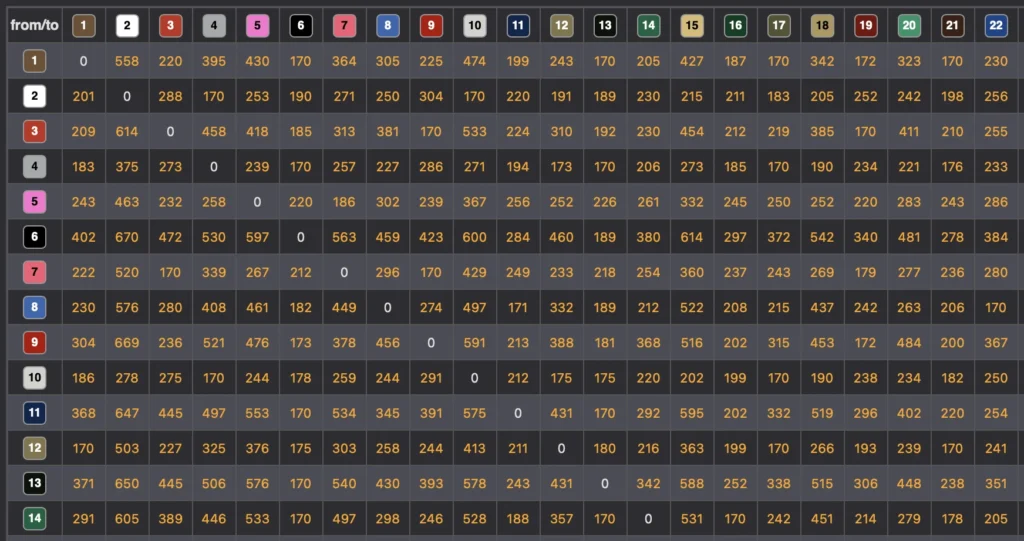Click the black row header badge 6
This screenshot has width=1024, height=541.
(35, 237)
